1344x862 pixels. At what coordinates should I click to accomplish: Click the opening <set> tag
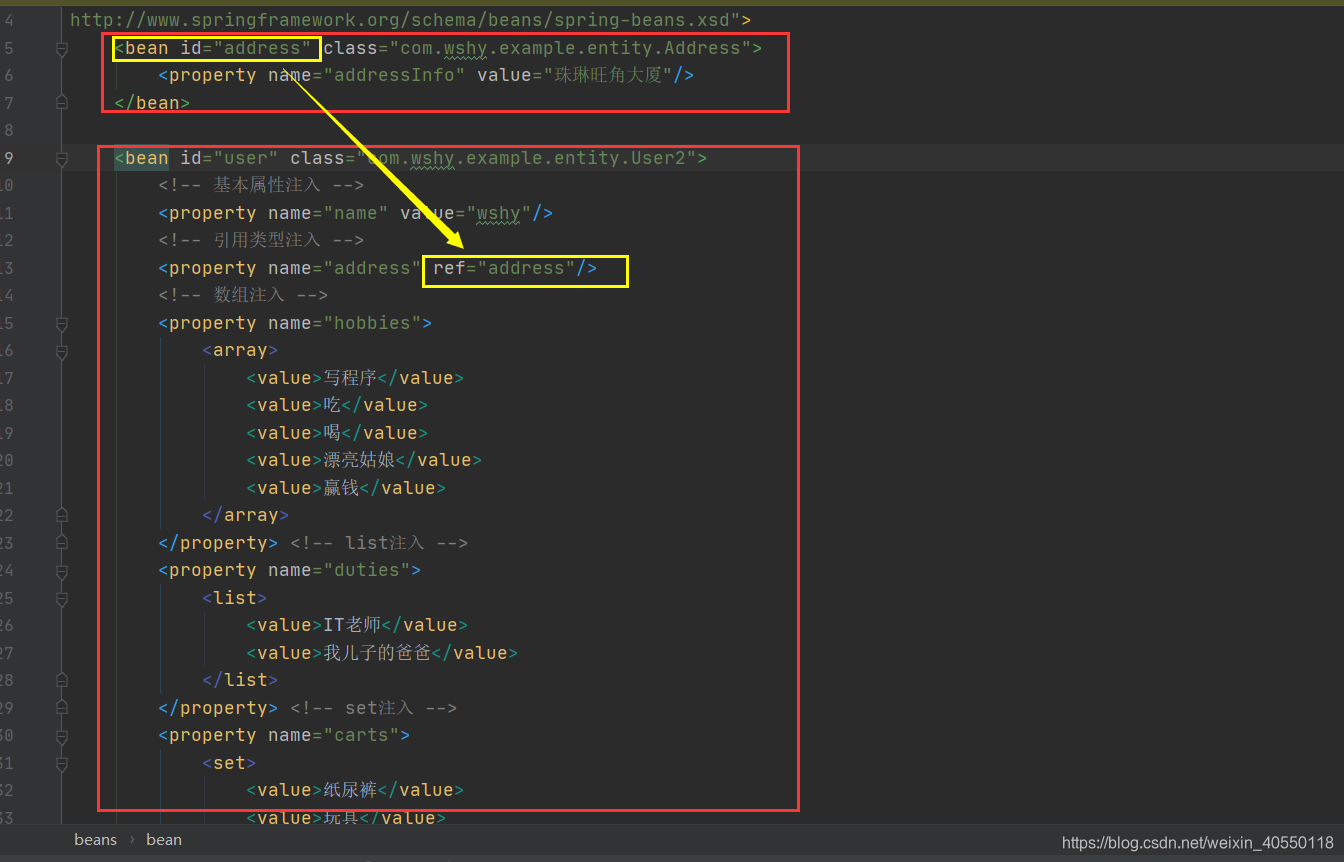[x=229, y=763]
